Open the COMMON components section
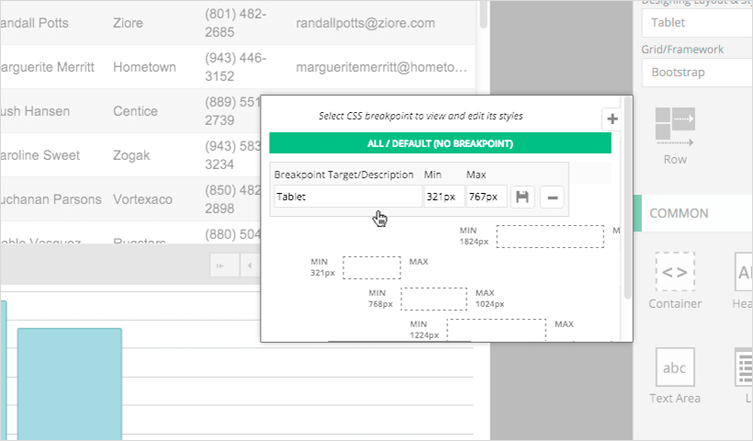Viewport: 753px width, 441px height. (x=693, y=213)
